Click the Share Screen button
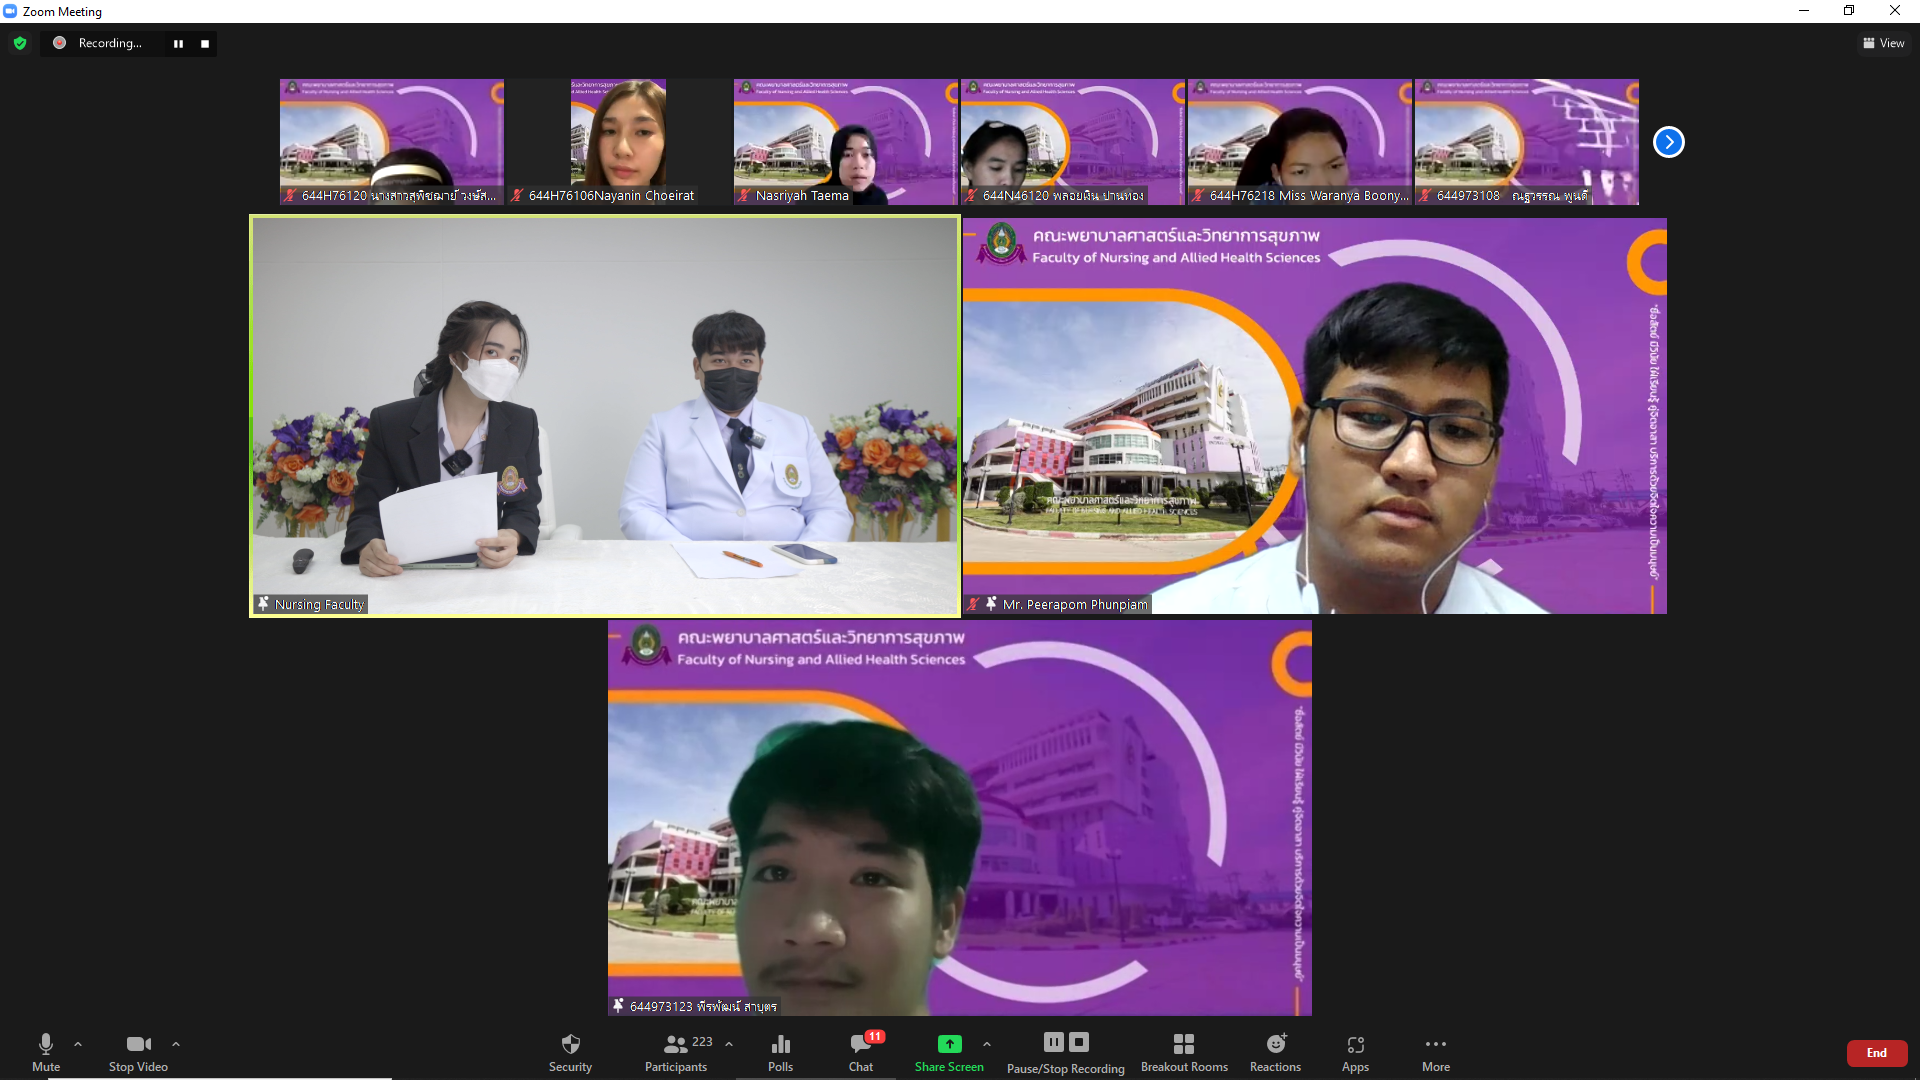Viewport: 1920px width, 1080px height. (949, 1052)
